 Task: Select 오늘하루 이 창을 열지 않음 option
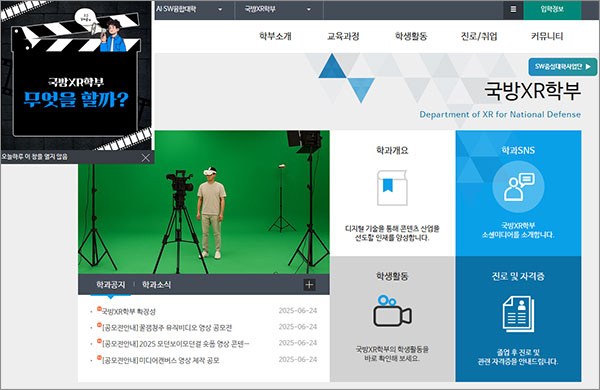tap(34, 157)
